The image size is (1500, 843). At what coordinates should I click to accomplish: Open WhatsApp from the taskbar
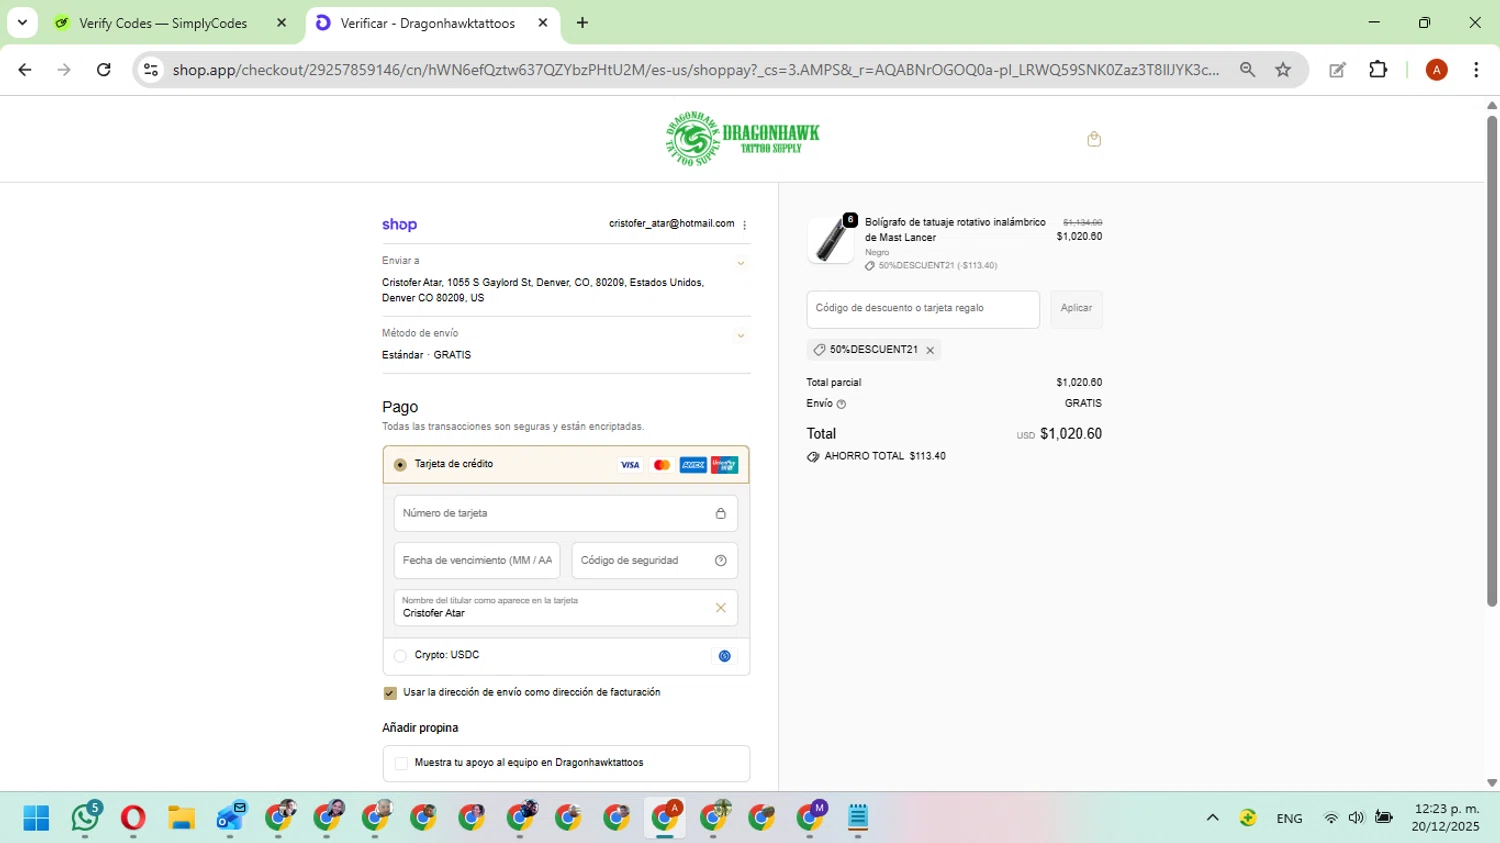click(86, 818)
